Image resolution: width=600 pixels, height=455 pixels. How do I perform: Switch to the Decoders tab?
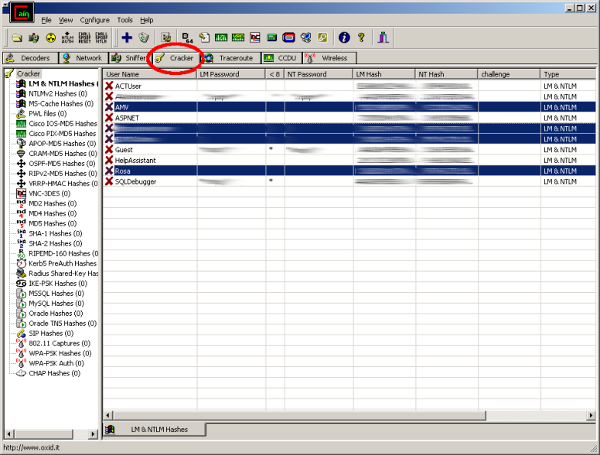tap(30, 58)
